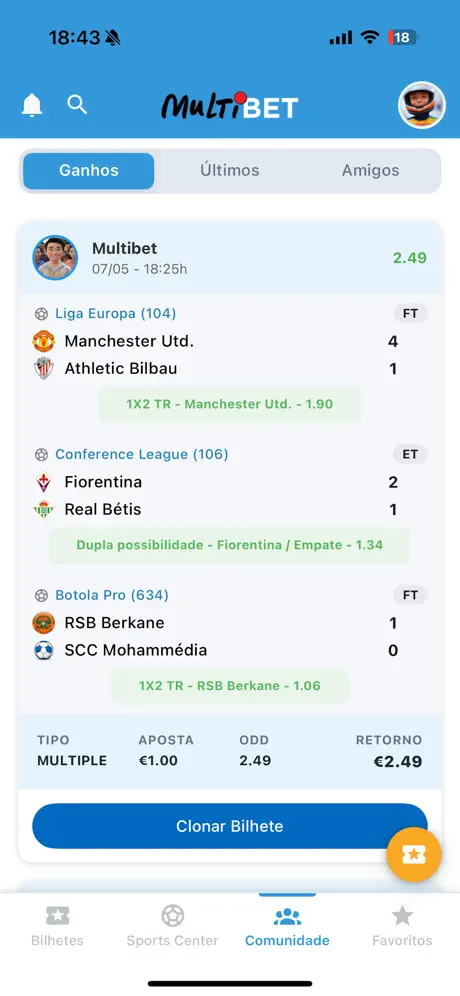Viewport: 460px width, 996px height.
Task: Switch to the Últimos tab
Action: click(x=230, y=170)
